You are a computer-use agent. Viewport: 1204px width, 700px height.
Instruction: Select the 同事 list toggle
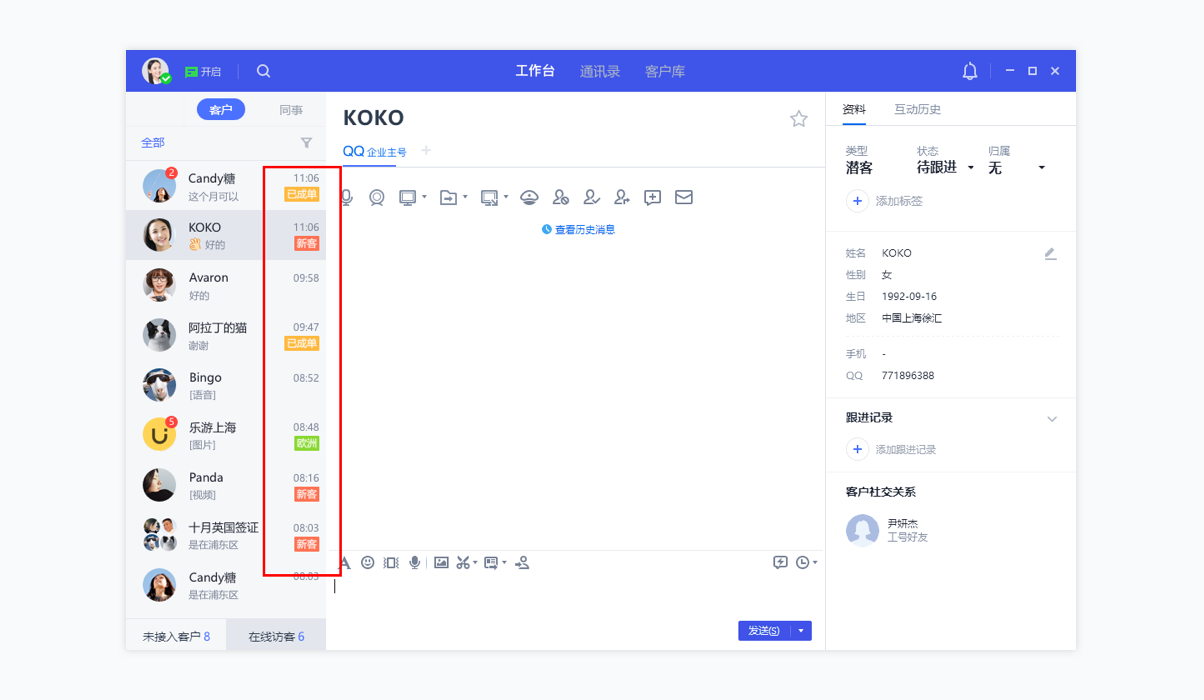coord(291,110)
